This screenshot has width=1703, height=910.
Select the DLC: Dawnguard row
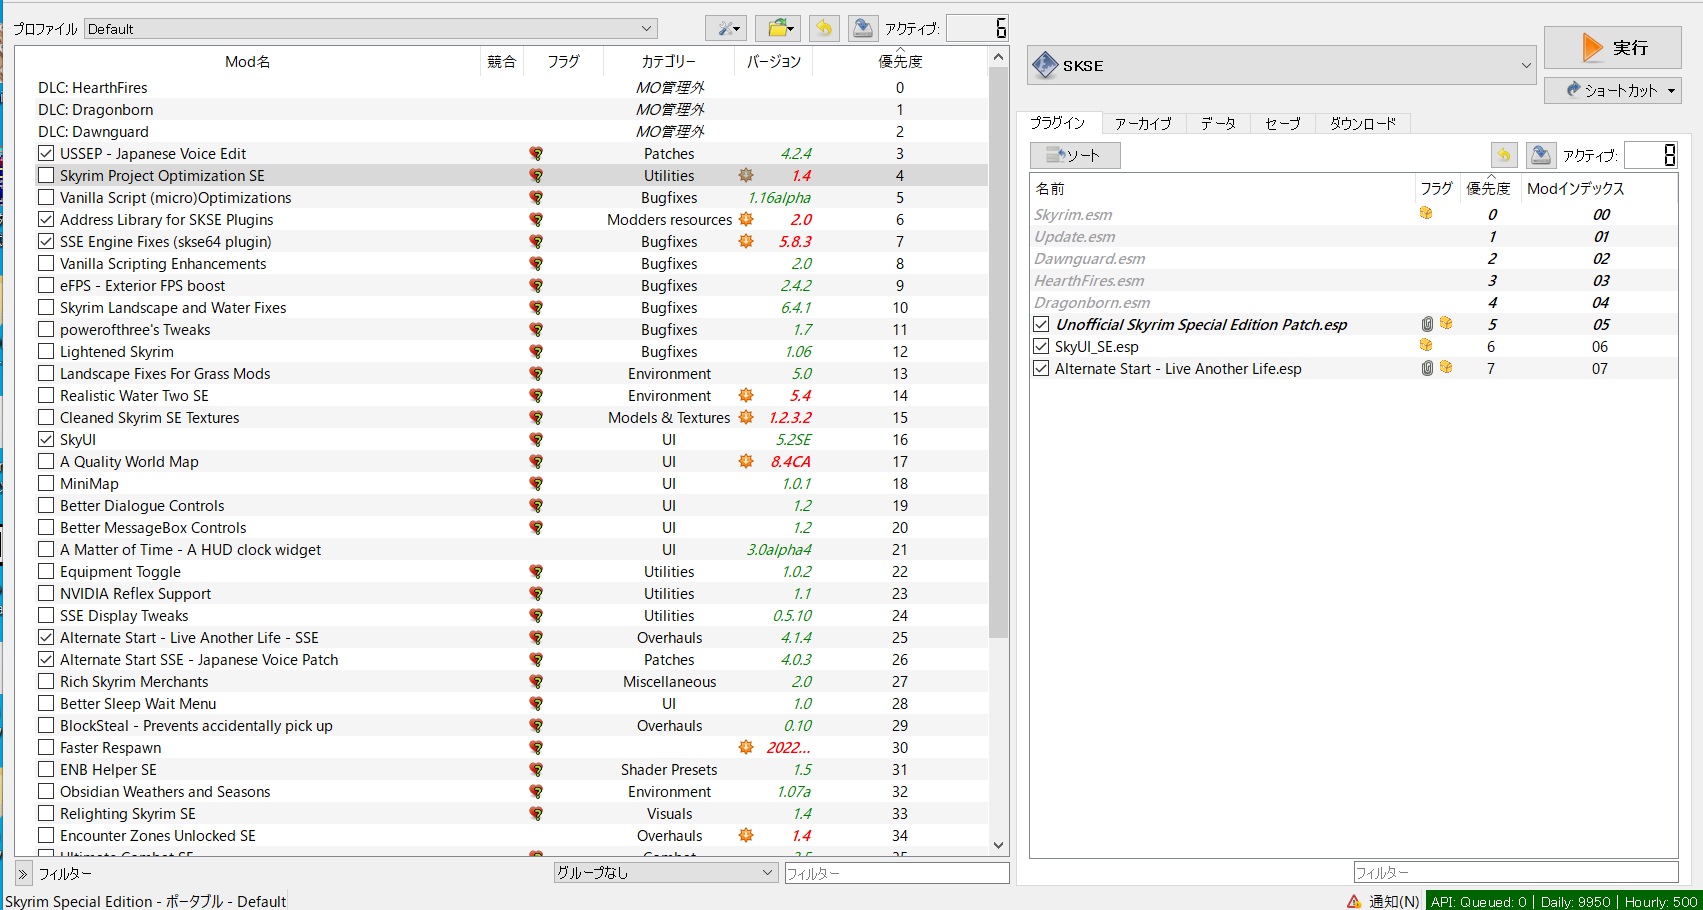tap(501, 132)
